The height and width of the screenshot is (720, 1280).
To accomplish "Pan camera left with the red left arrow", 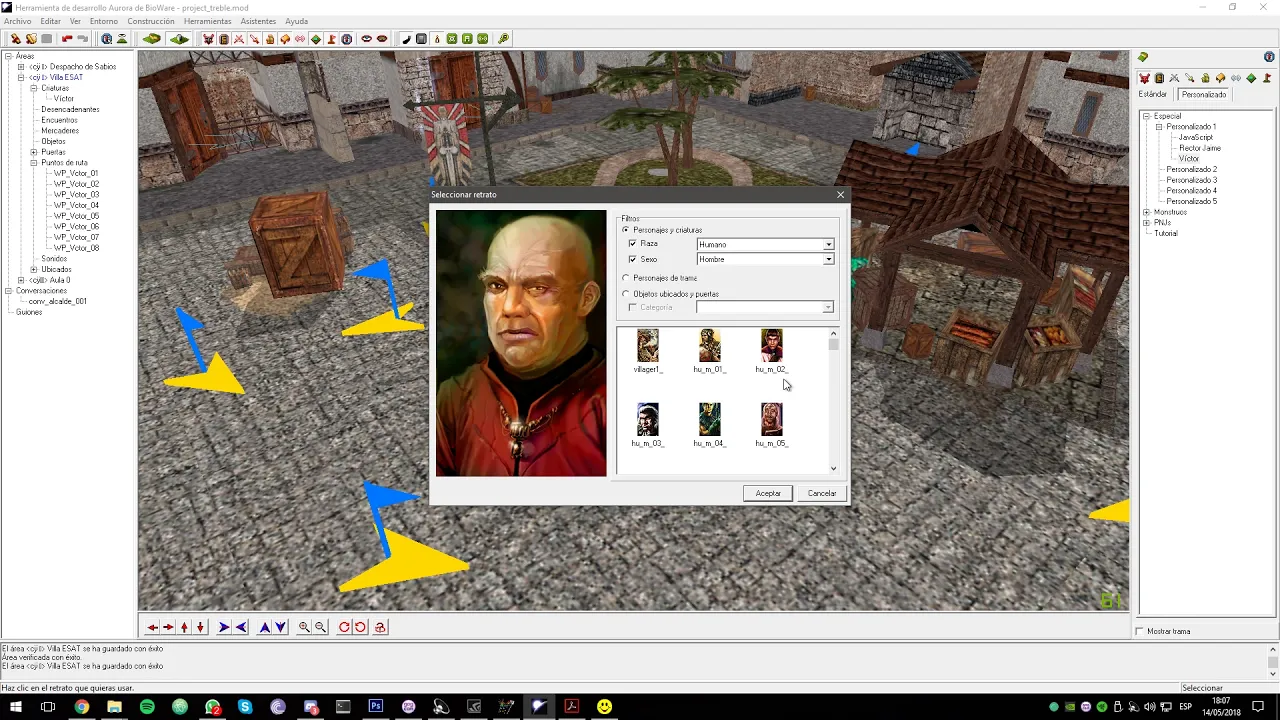I will point(152,627).
